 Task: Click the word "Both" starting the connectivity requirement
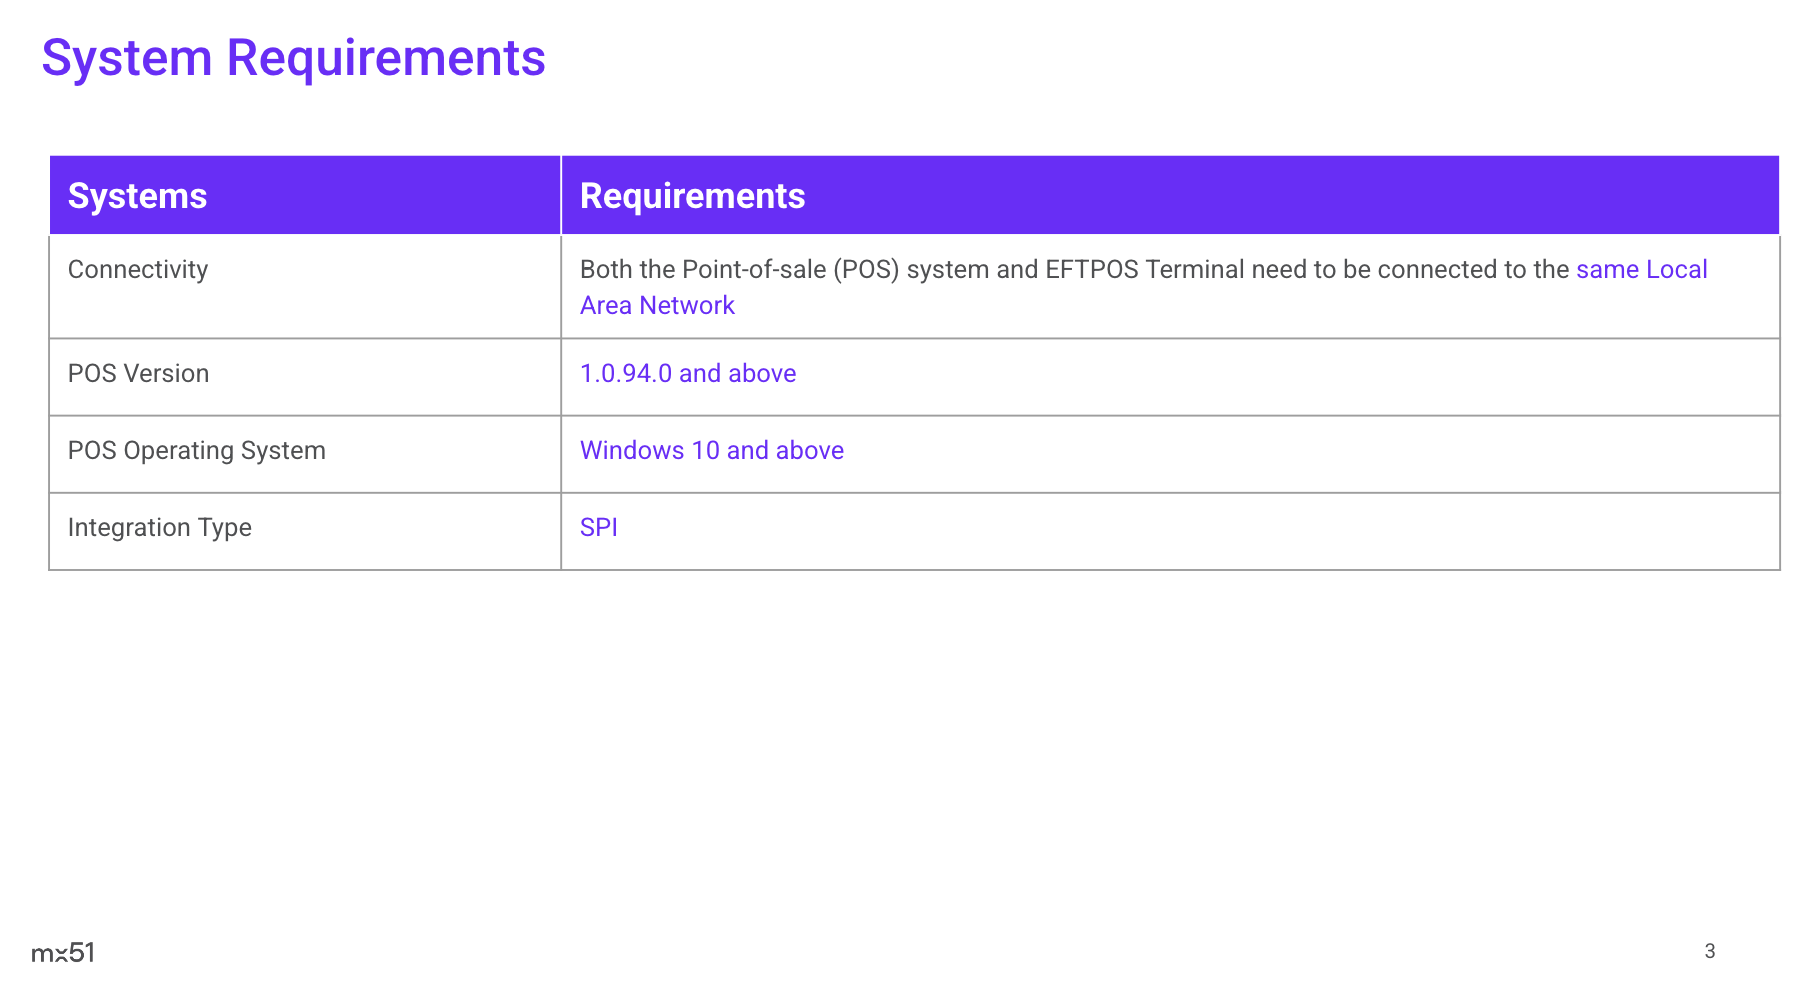(x=605, y=270)
